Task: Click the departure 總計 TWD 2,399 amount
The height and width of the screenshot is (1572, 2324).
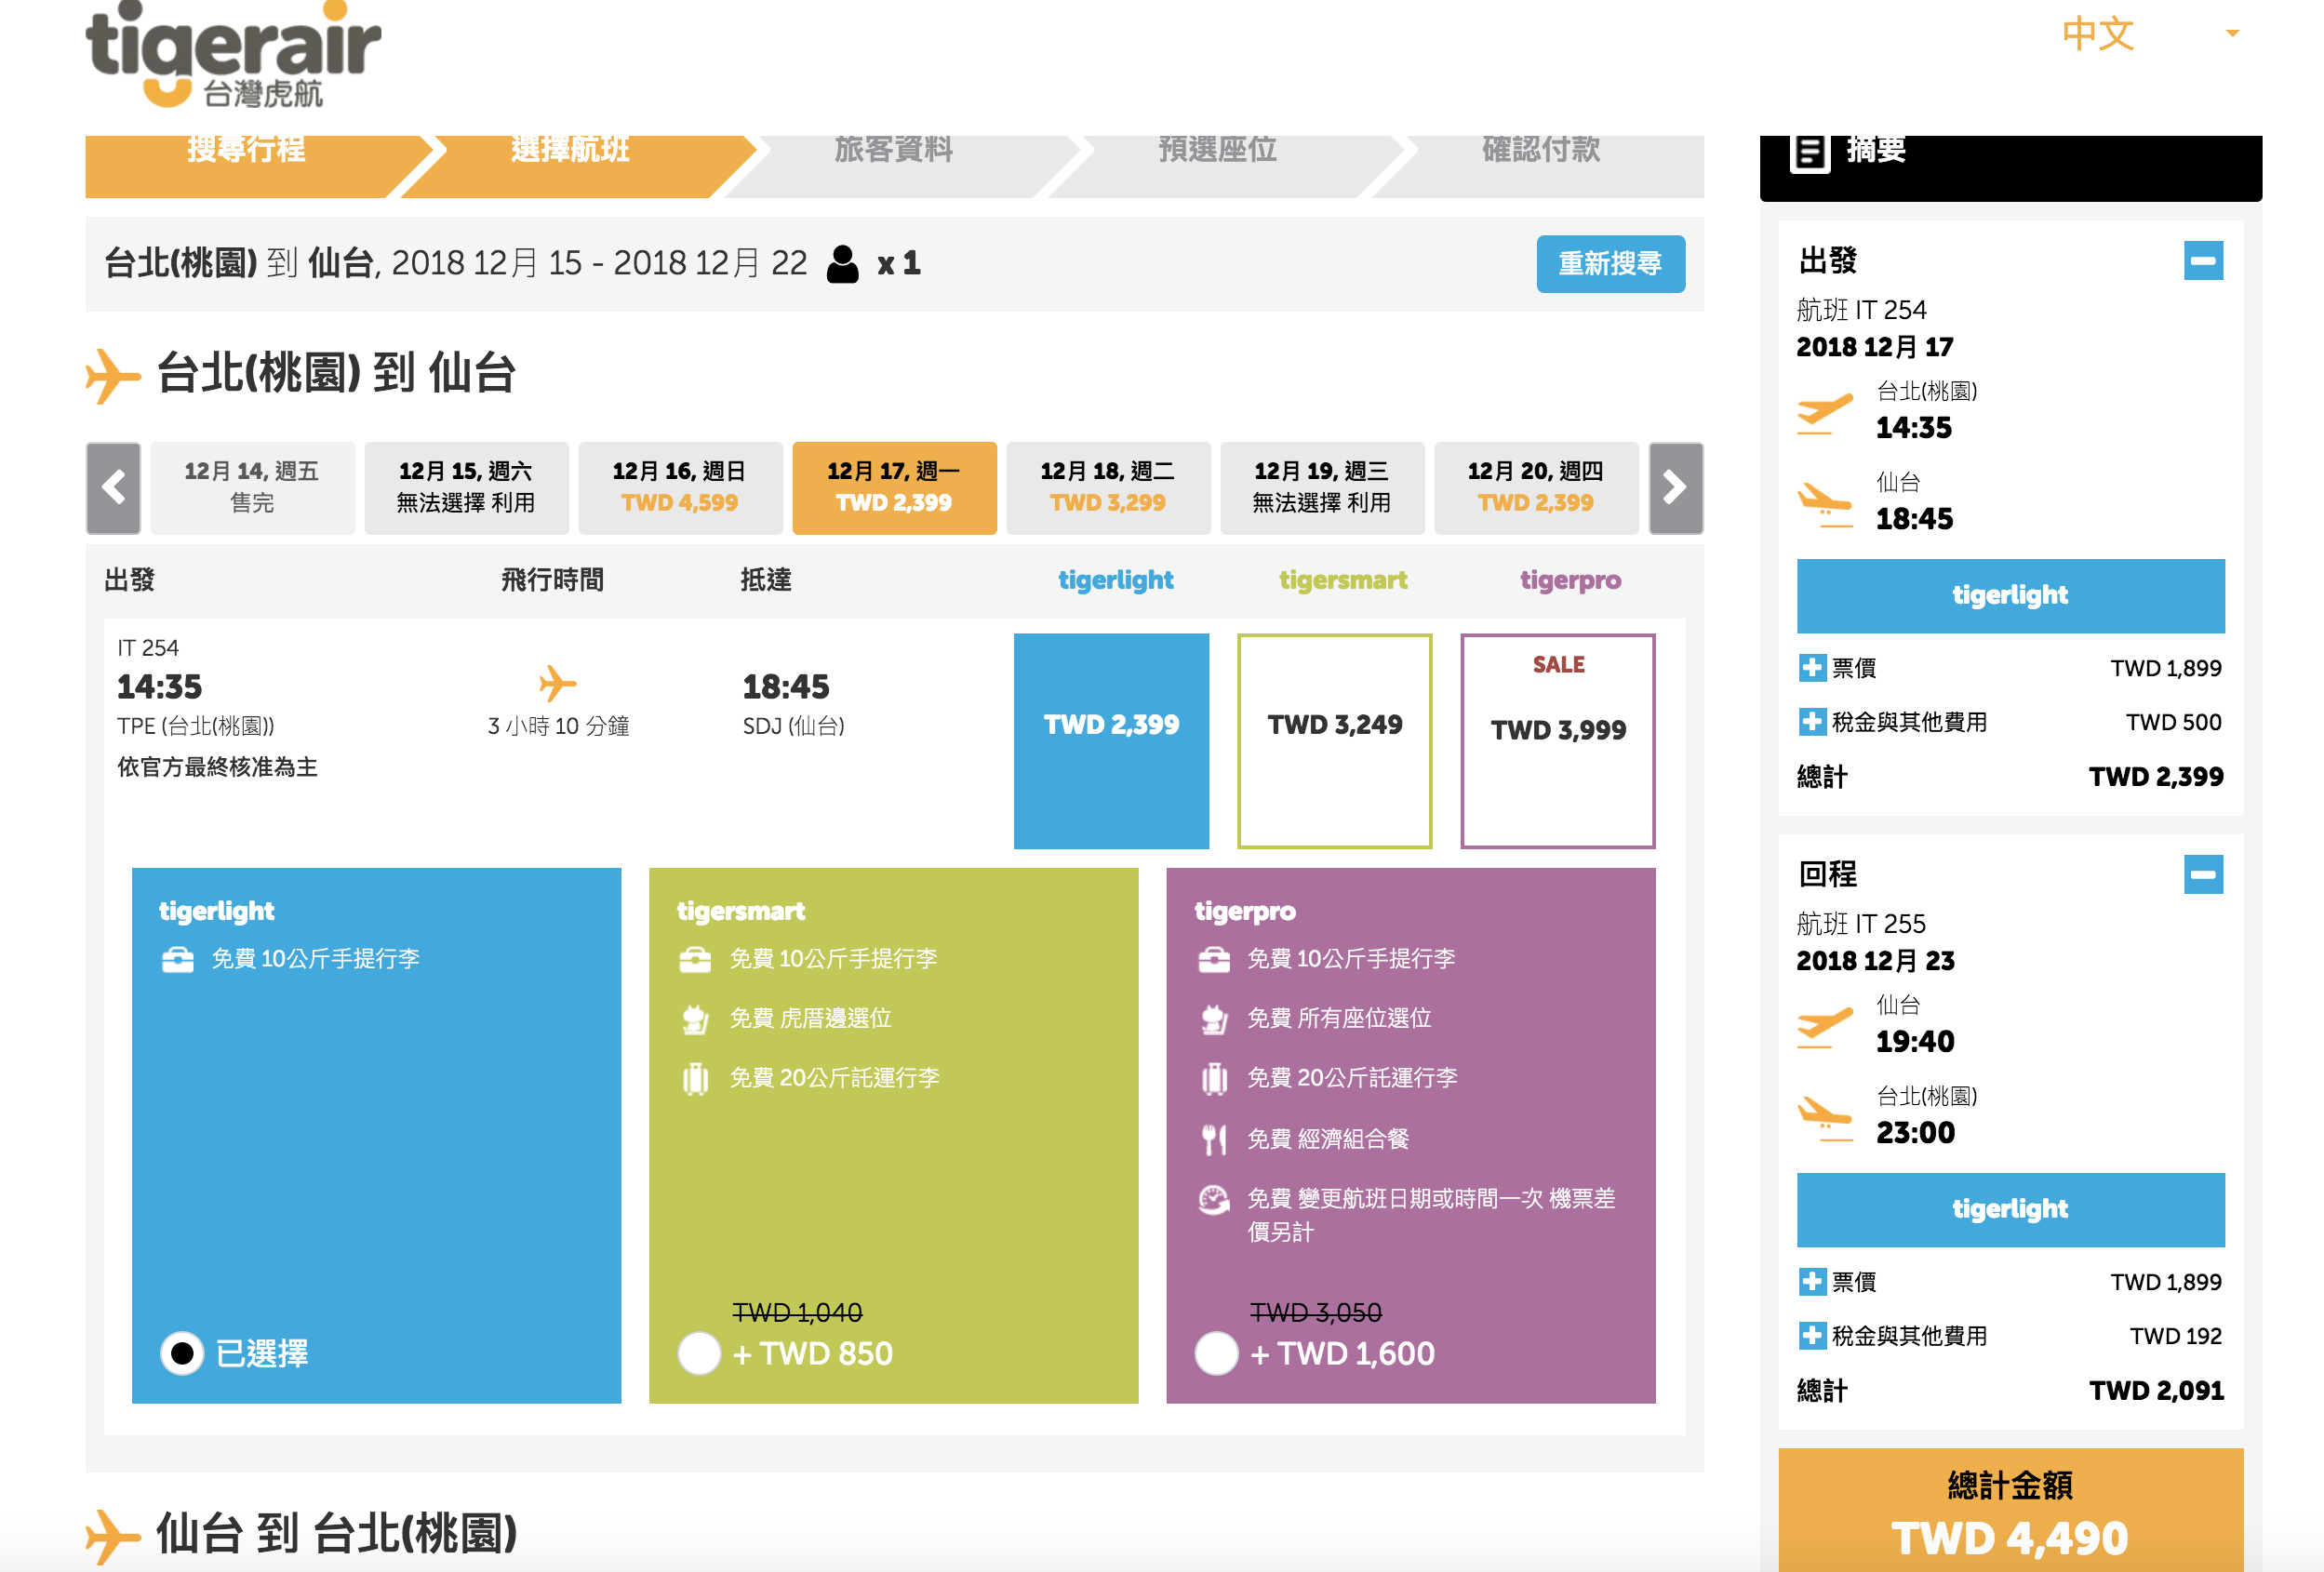Action: coord(2156,777)
